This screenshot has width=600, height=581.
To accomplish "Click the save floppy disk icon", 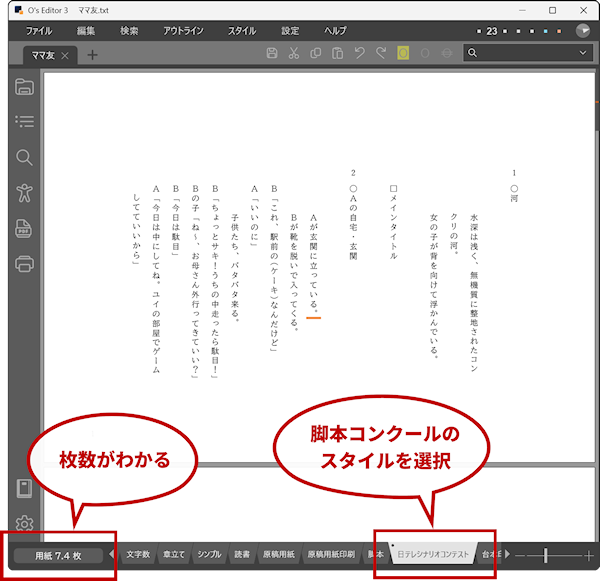I will click(272, 54).
